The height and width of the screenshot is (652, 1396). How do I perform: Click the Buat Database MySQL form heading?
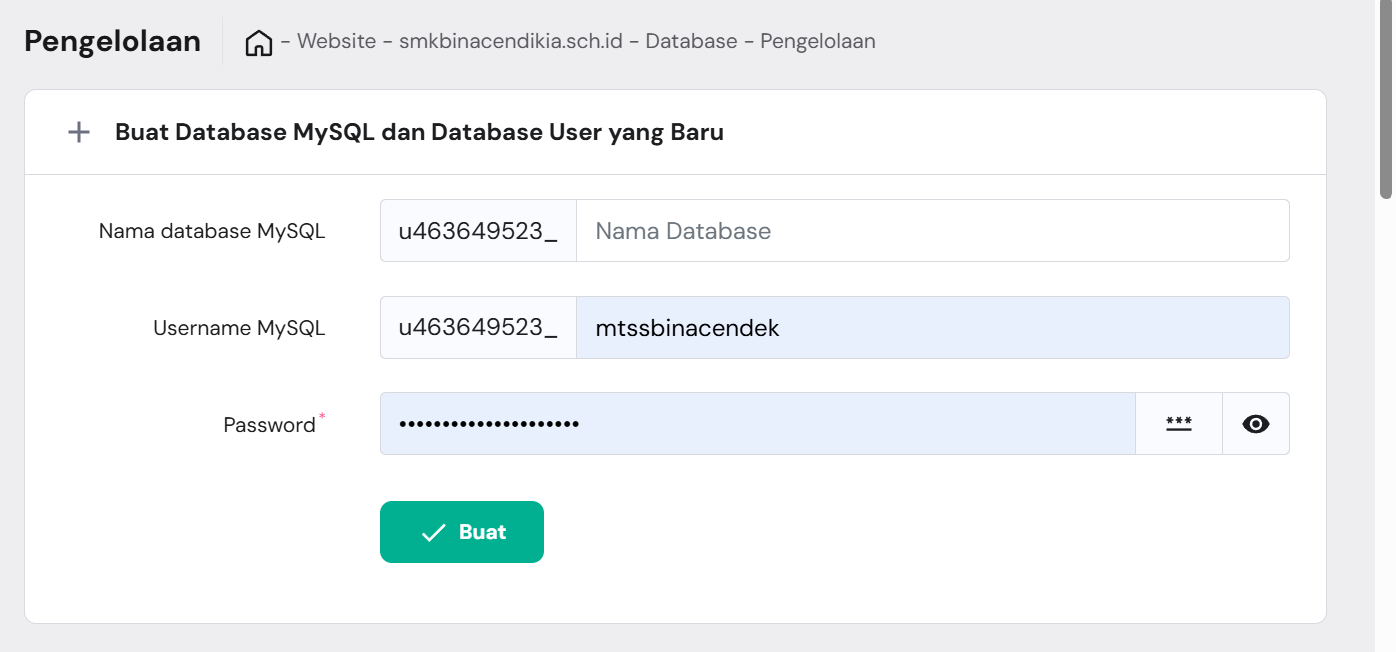pos(419,131)
